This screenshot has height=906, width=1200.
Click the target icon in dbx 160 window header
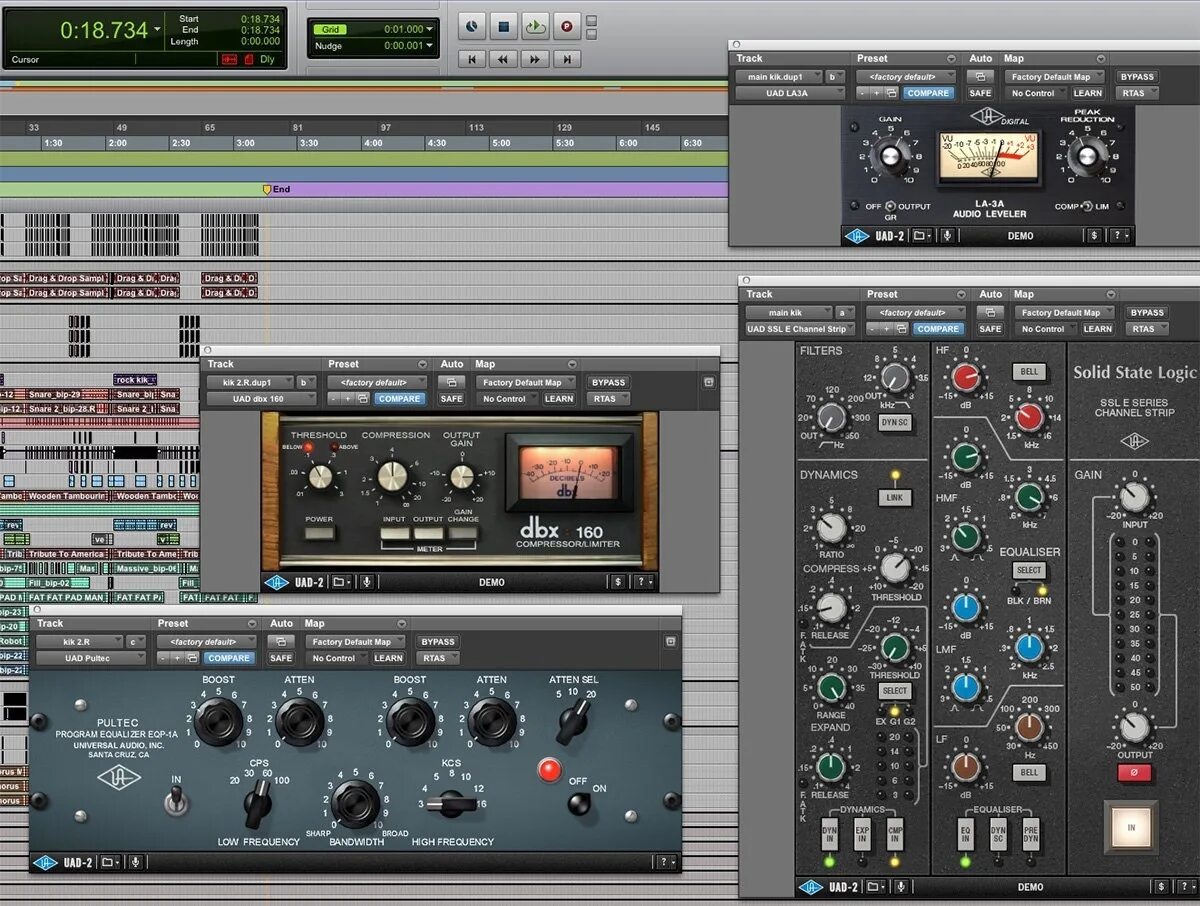tap(709, 382)
